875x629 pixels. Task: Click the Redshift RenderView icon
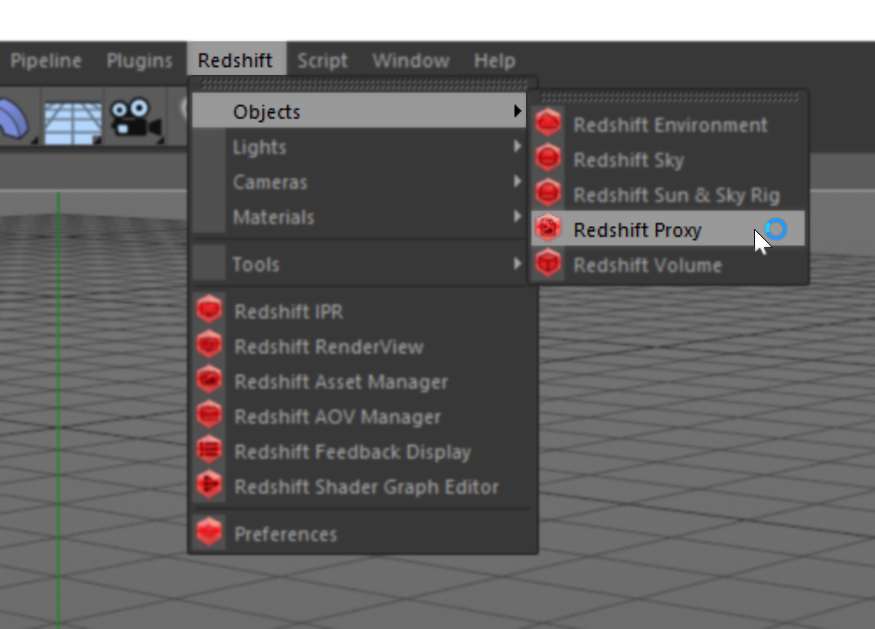209,344
